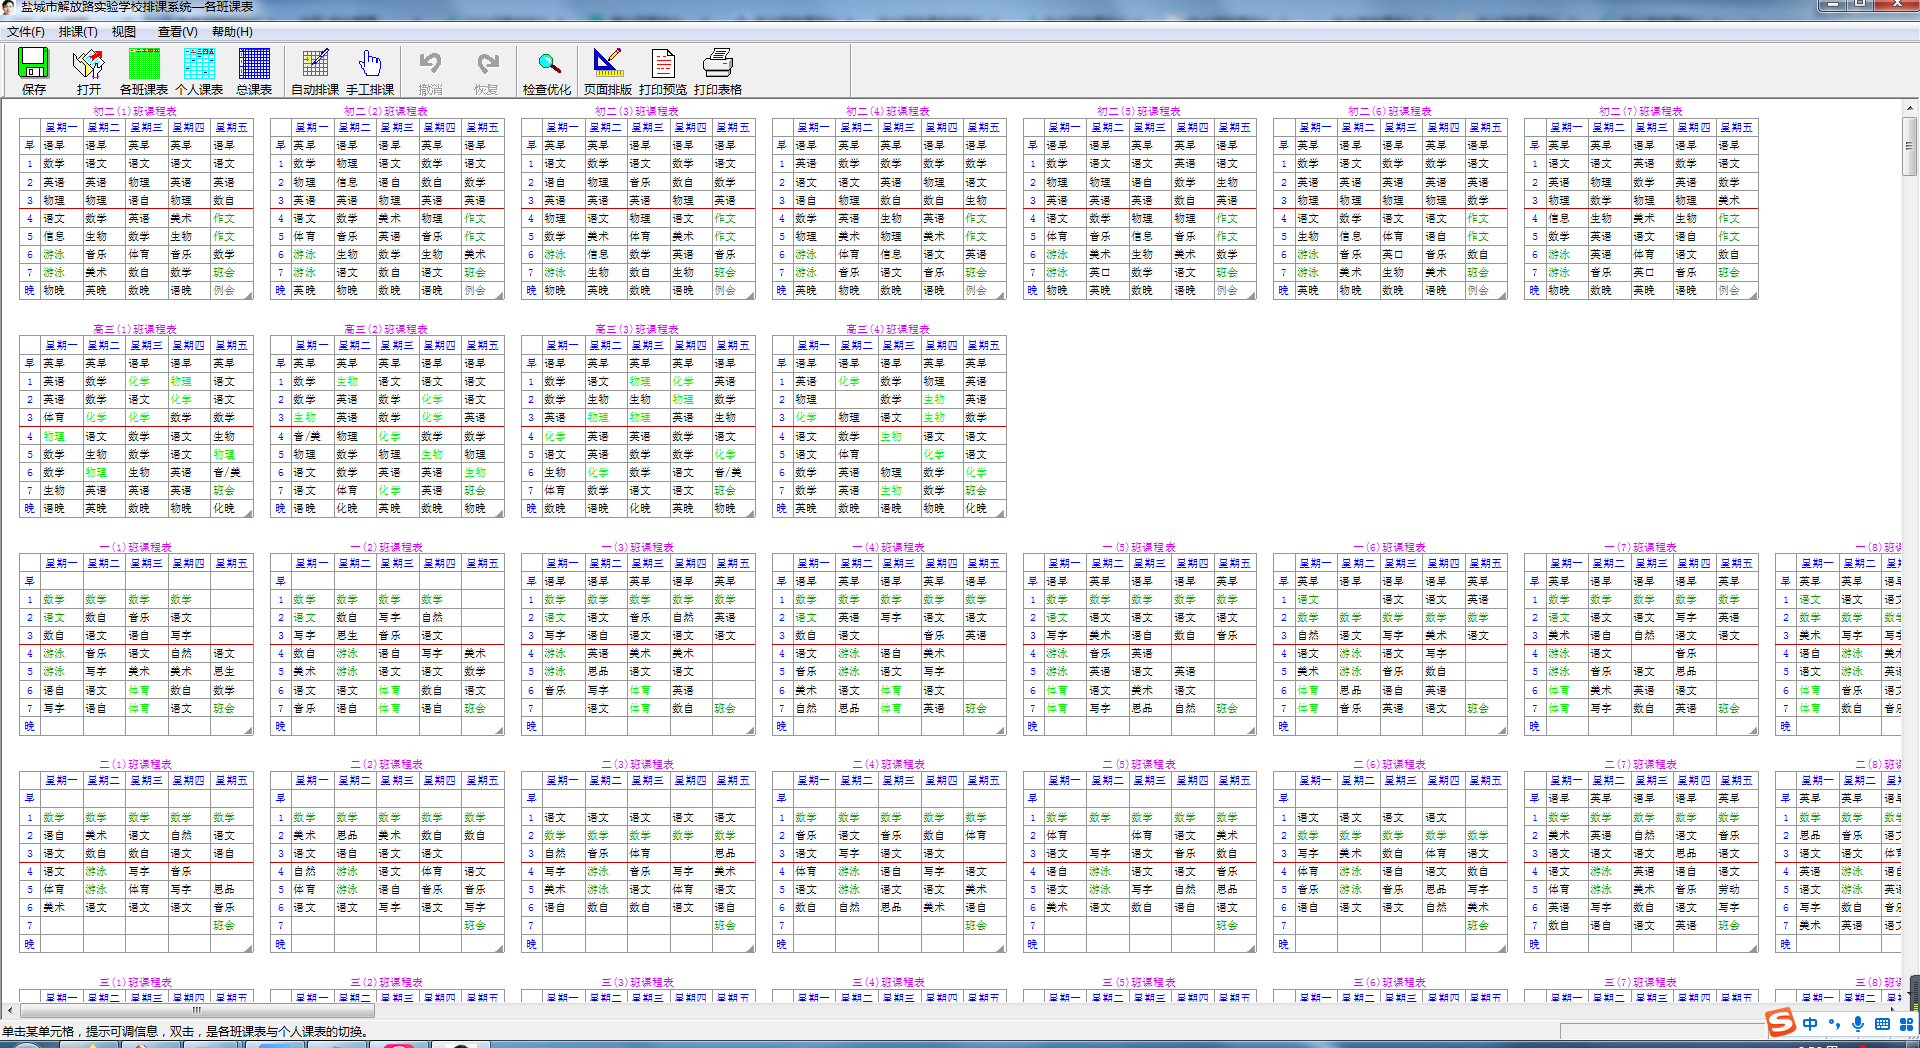Open the 文件(F) menu
Screen dimensions: 1920x1048
coord(26,32)
